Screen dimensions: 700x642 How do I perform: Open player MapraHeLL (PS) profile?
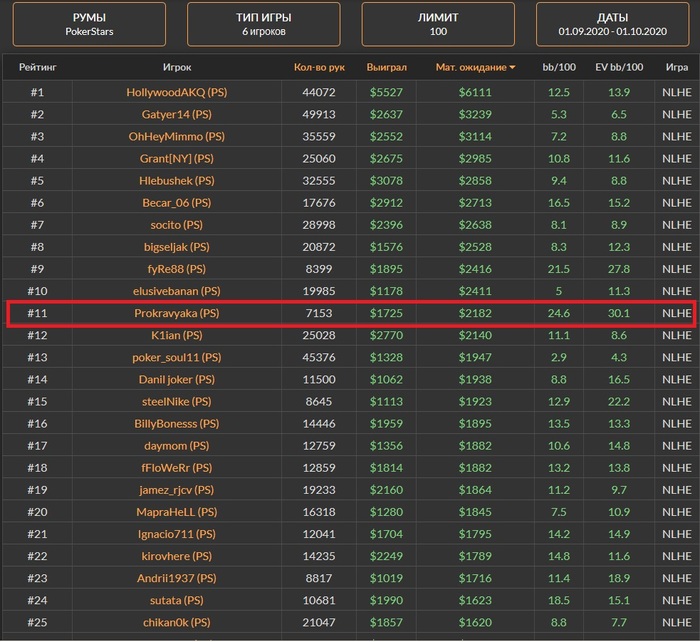[177, 512]
